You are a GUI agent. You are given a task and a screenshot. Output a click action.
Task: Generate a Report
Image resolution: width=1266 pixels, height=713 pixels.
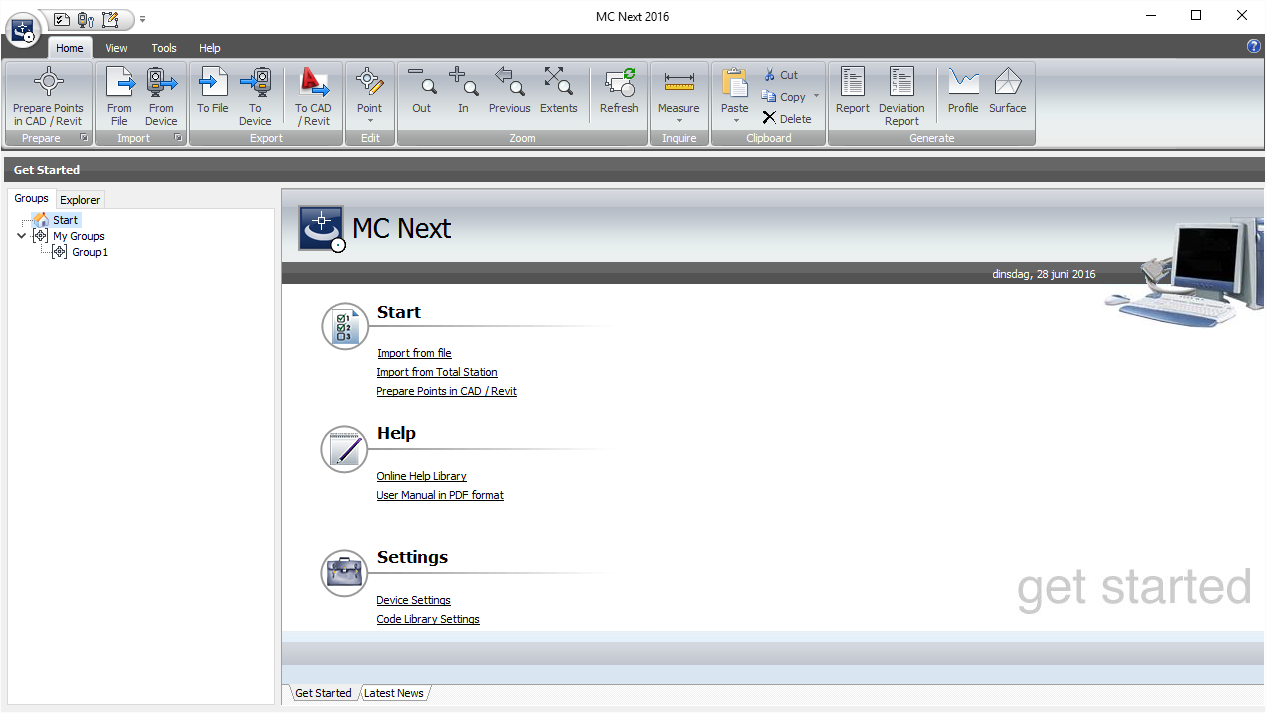[x=853, y=92]
